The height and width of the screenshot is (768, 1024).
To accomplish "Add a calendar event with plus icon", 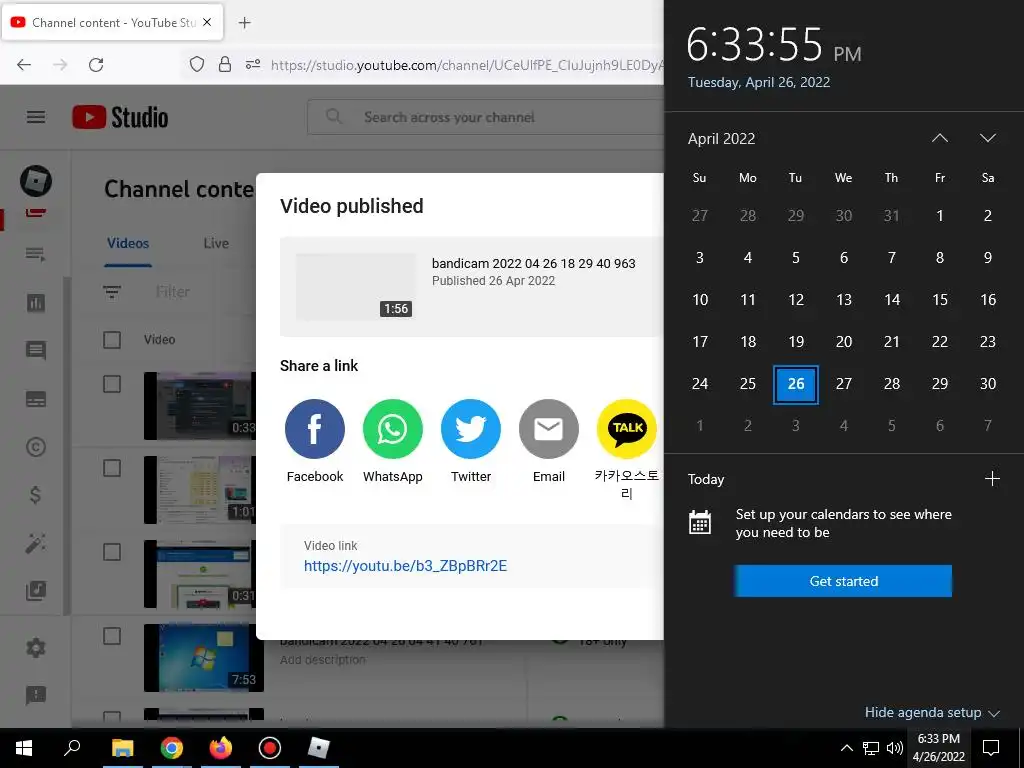I will coord(992,479).
